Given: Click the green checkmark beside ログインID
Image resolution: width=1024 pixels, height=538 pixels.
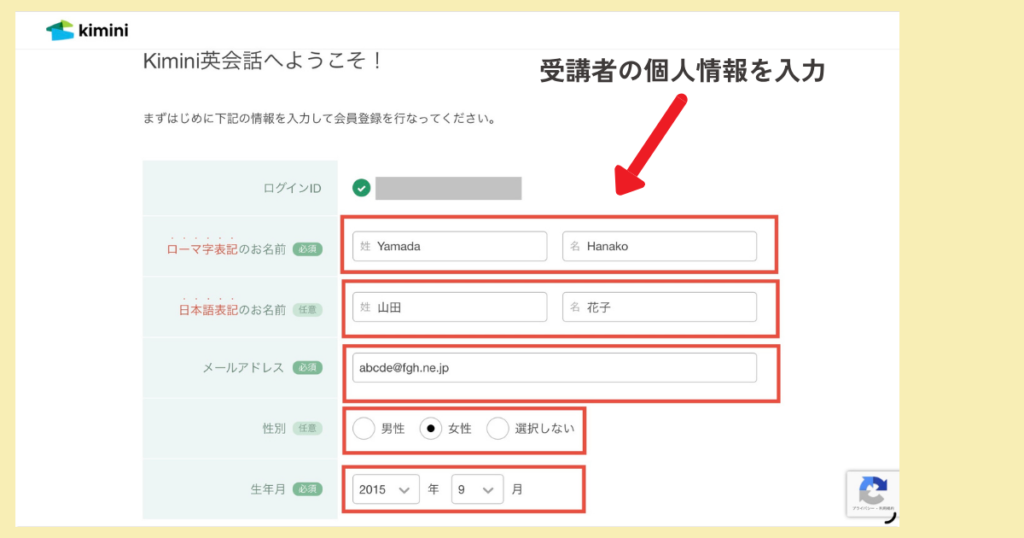Looking at the screenshot, I should click(361, 188).
